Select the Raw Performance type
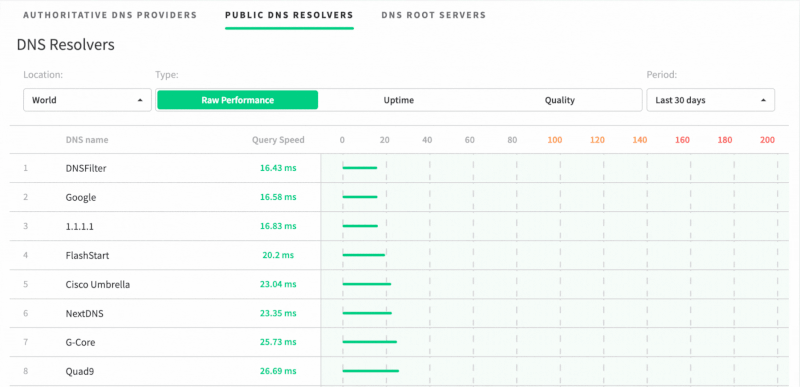This screenshot has height=387, width=800. (x=237, y=100)
